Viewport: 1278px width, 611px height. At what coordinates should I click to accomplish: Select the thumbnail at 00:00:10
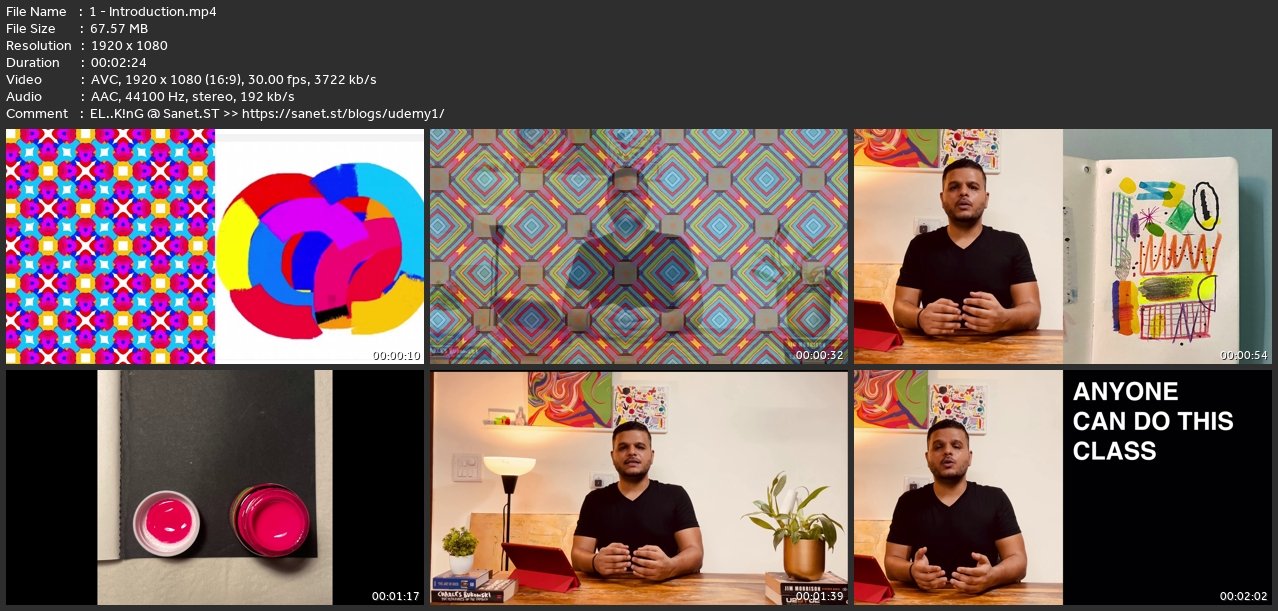click(215, 246)
